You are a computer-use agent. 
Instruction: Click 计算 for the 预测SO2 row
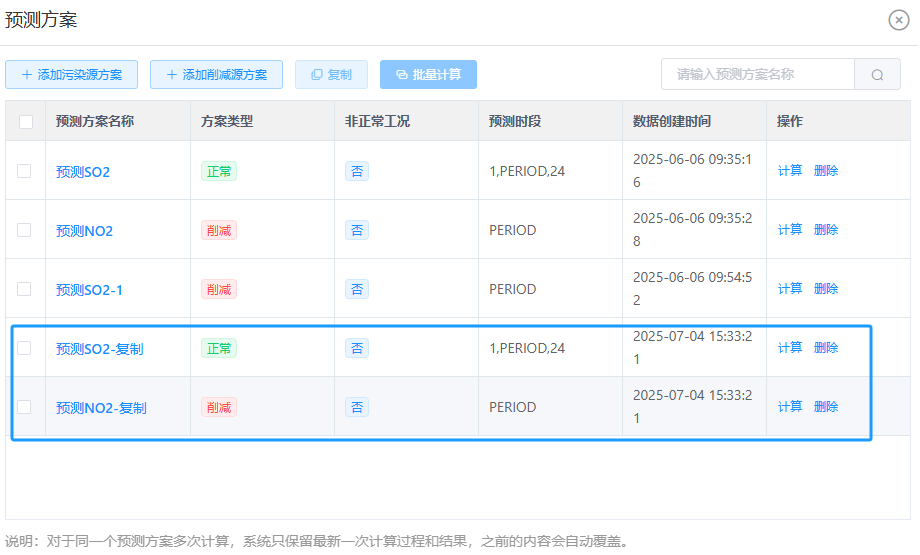click(790, 171)
